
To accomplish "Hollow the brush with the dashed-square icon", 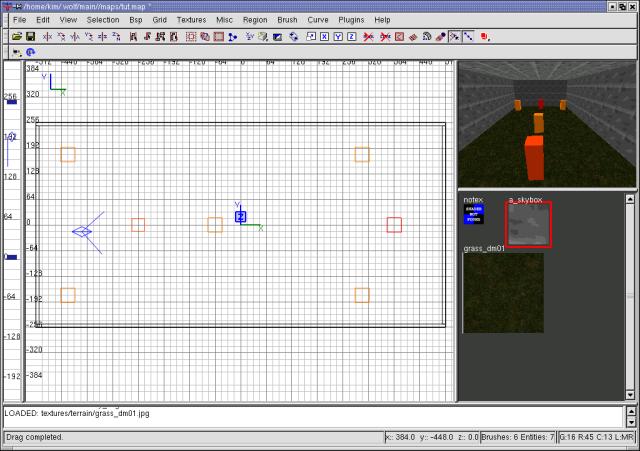I will [191, 37].
